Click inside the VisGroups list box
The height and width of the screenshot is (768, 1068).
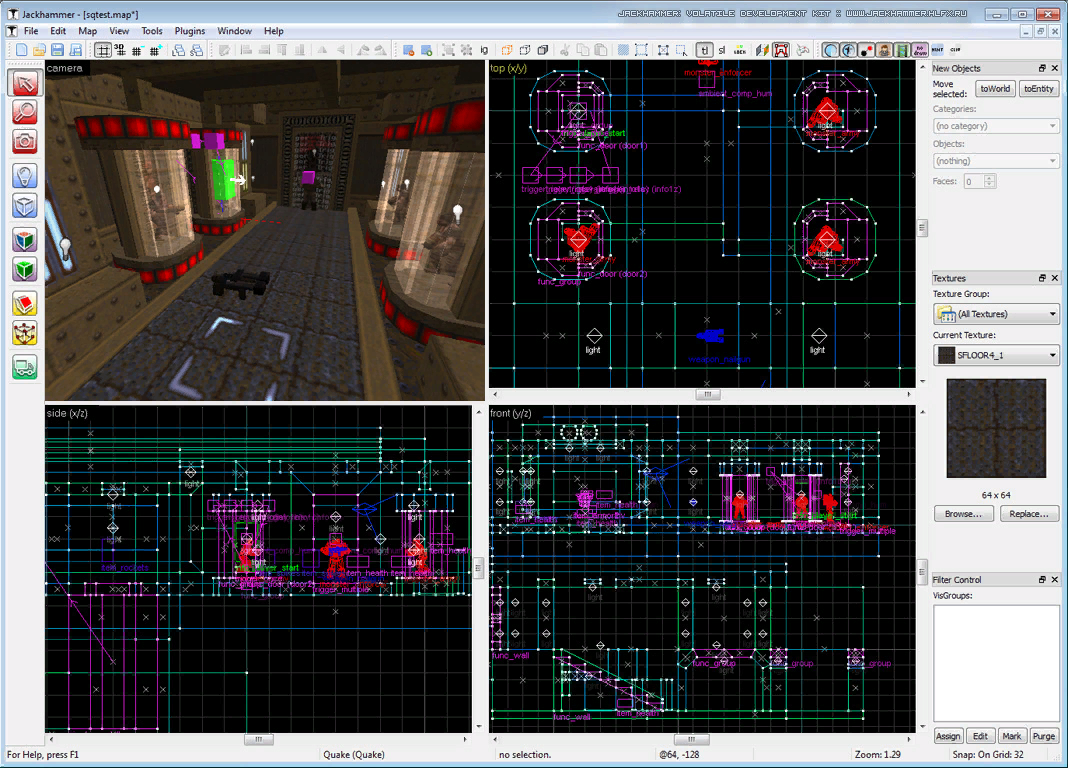[996, 662]
